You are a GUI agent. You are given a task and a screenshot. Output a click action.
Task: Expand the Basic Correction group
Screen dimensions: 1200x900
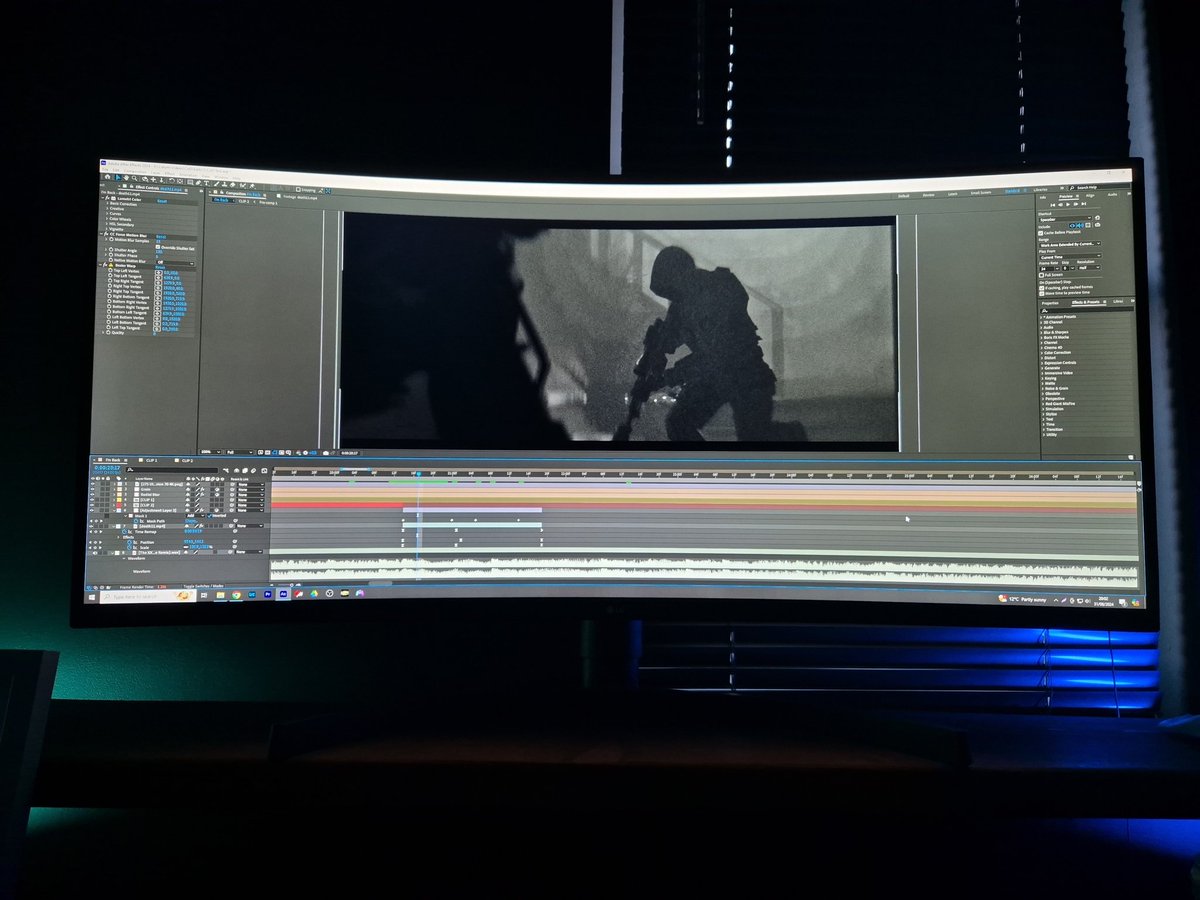click(107, 204)
